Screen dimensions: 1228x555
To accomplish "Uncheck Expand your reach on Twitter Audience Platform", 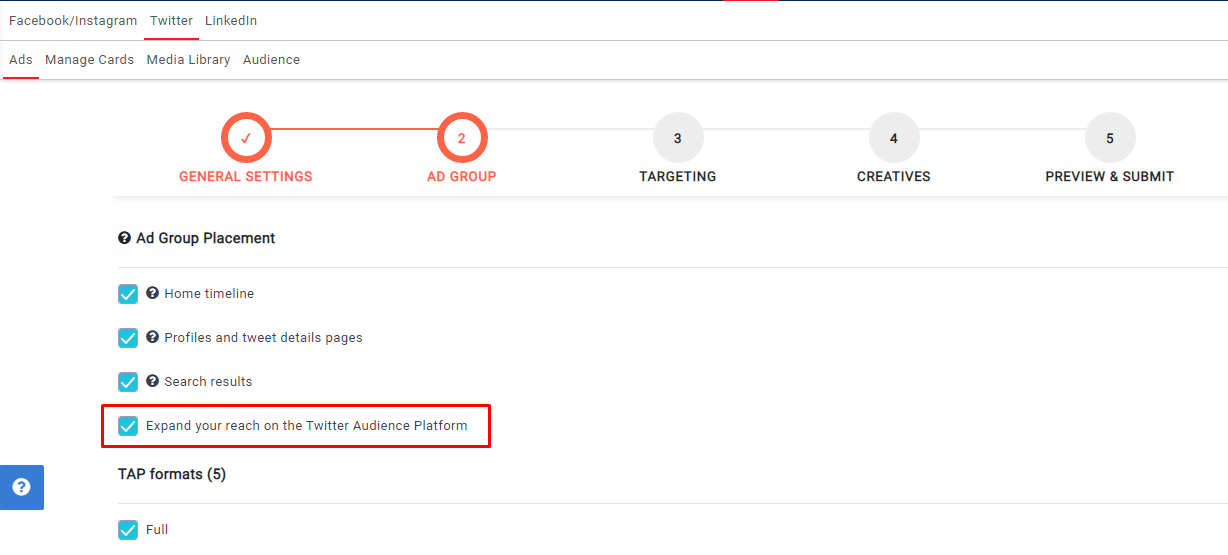I will (128, 426).
